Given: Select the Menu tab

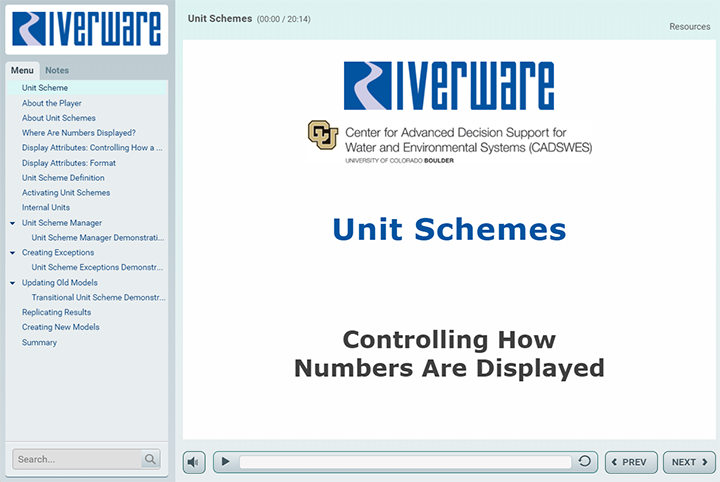Looking at the screenshot, I should coord(22,70).
